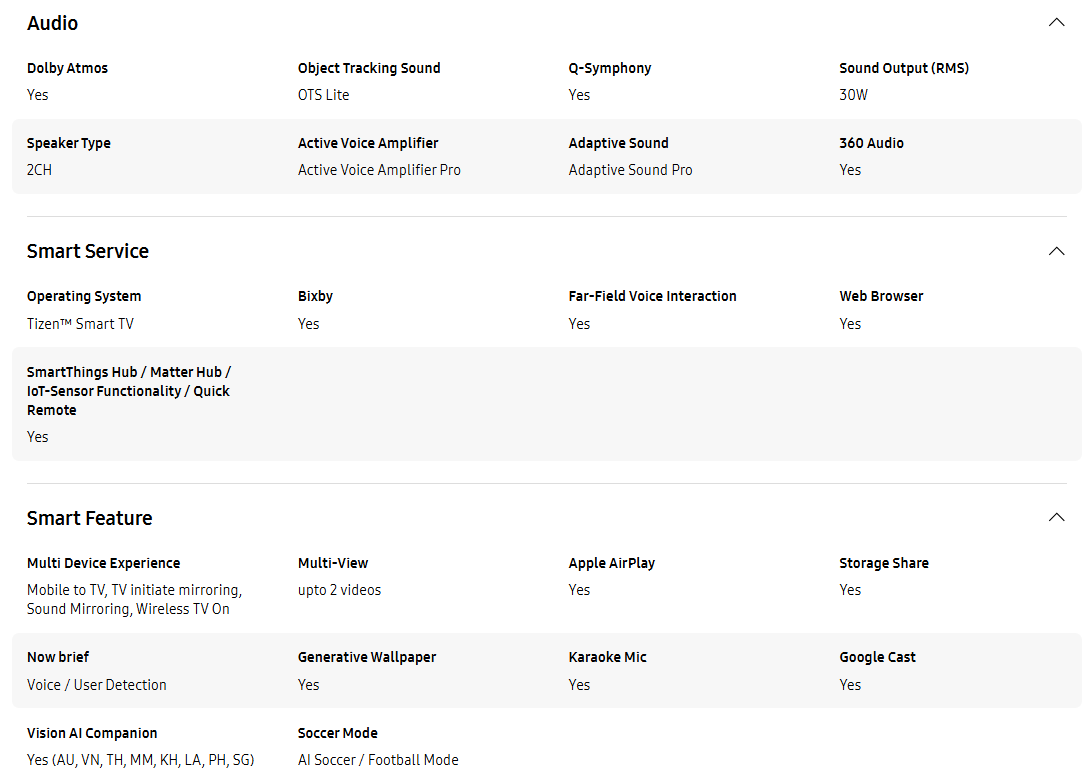Image resolution: width=1089 pixels, height=776 pixels.
Task: Click the AI Soccer / Football Mode value
Action: pos(379,761)
